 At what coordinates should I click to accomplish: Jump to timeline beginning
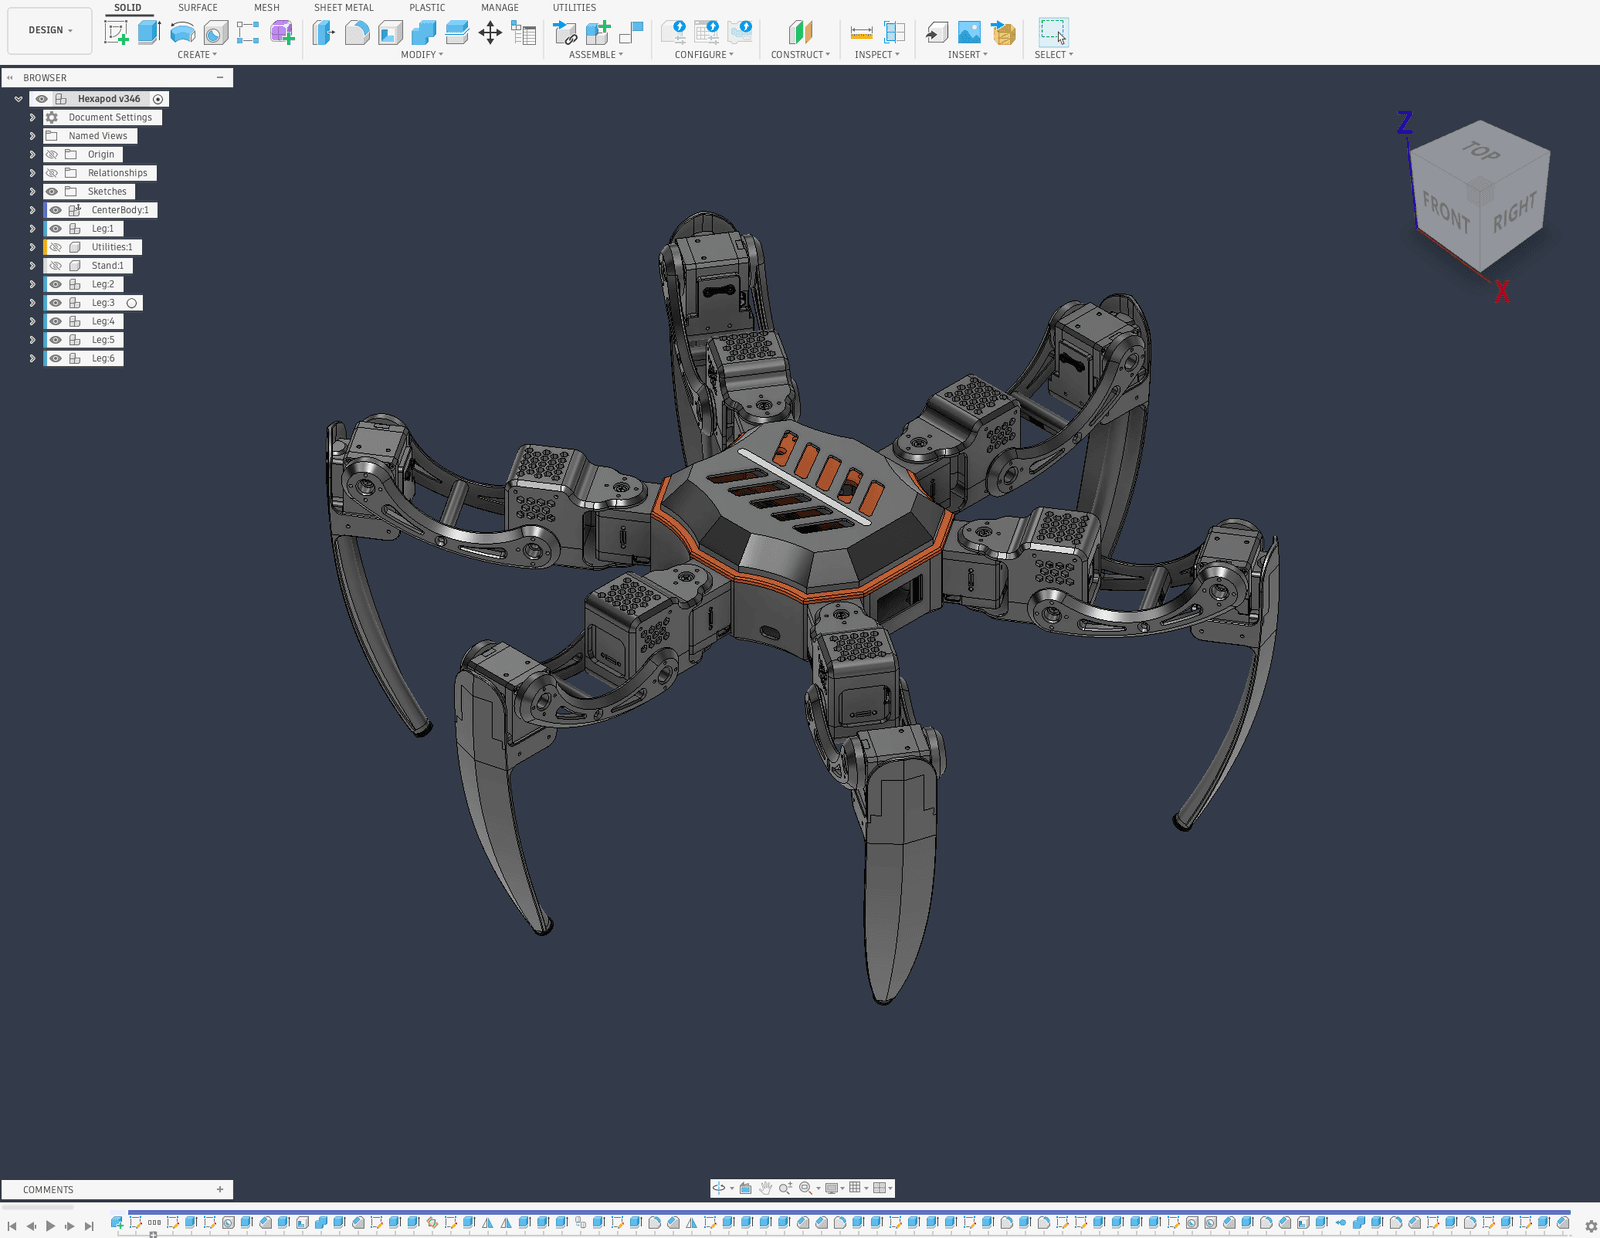(12, 1225)
